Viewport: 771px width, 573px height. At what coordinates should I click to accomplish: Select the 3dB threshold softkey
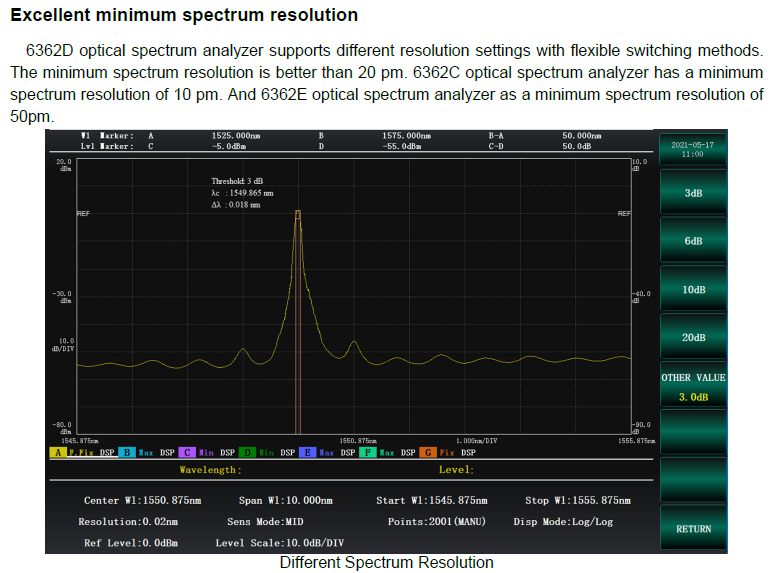(693, 193)
